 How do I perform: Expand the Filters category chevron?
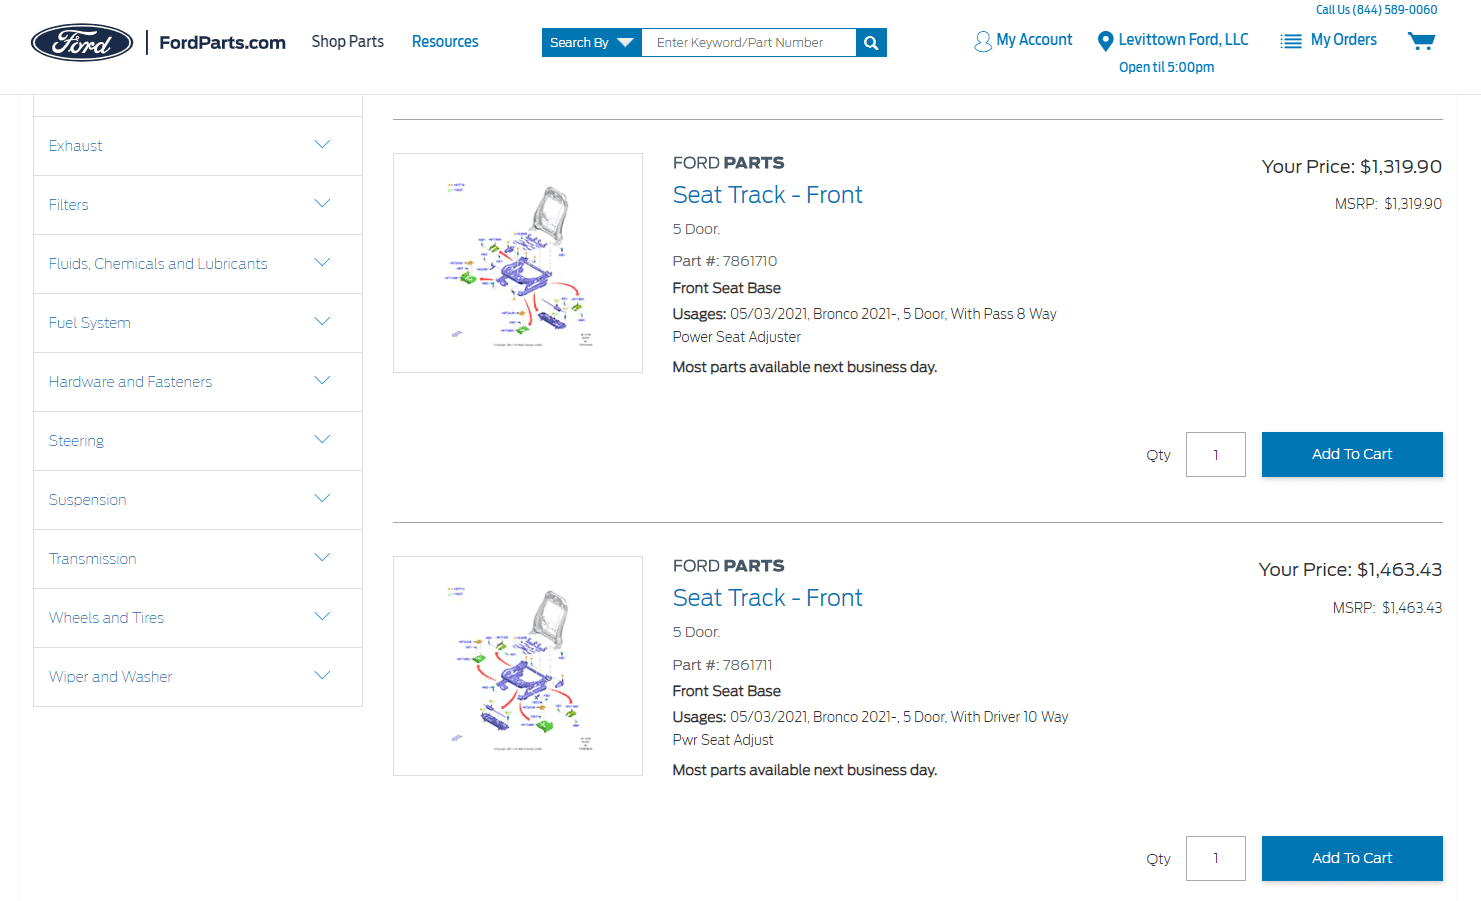[x=322, y=204]
